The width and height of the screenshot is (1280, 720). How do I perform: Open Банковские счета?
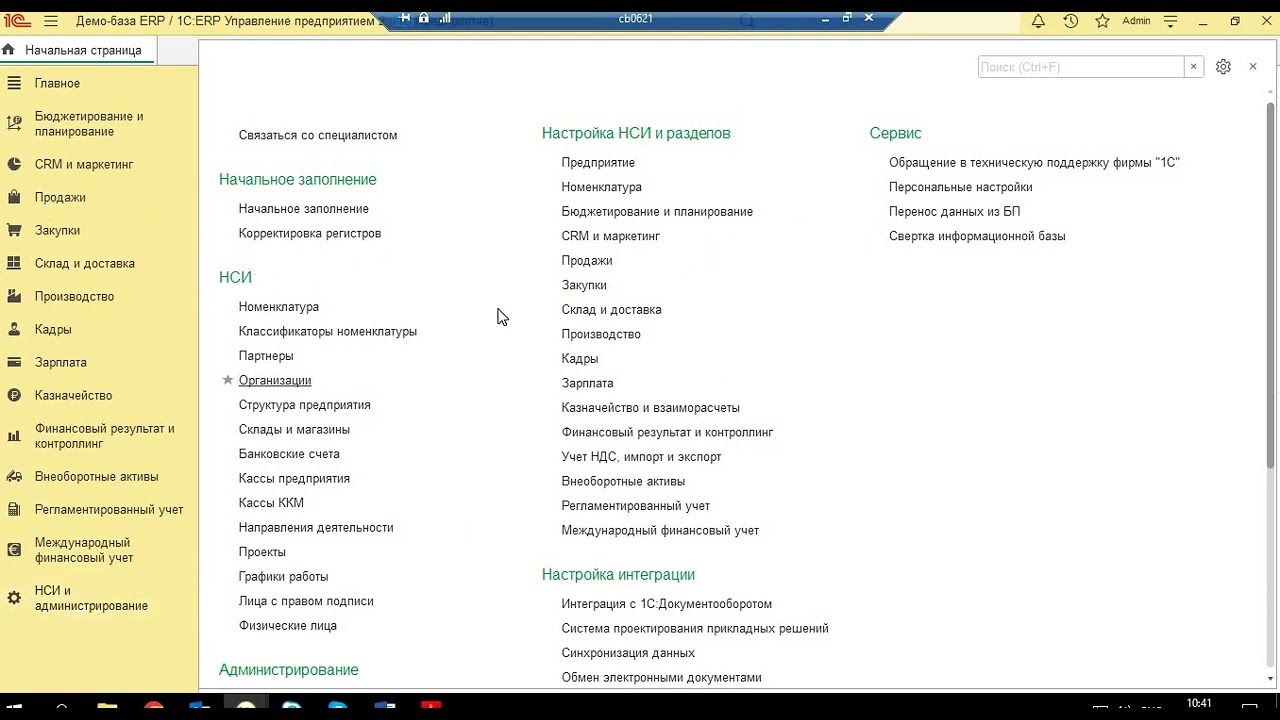click(289, 454)
